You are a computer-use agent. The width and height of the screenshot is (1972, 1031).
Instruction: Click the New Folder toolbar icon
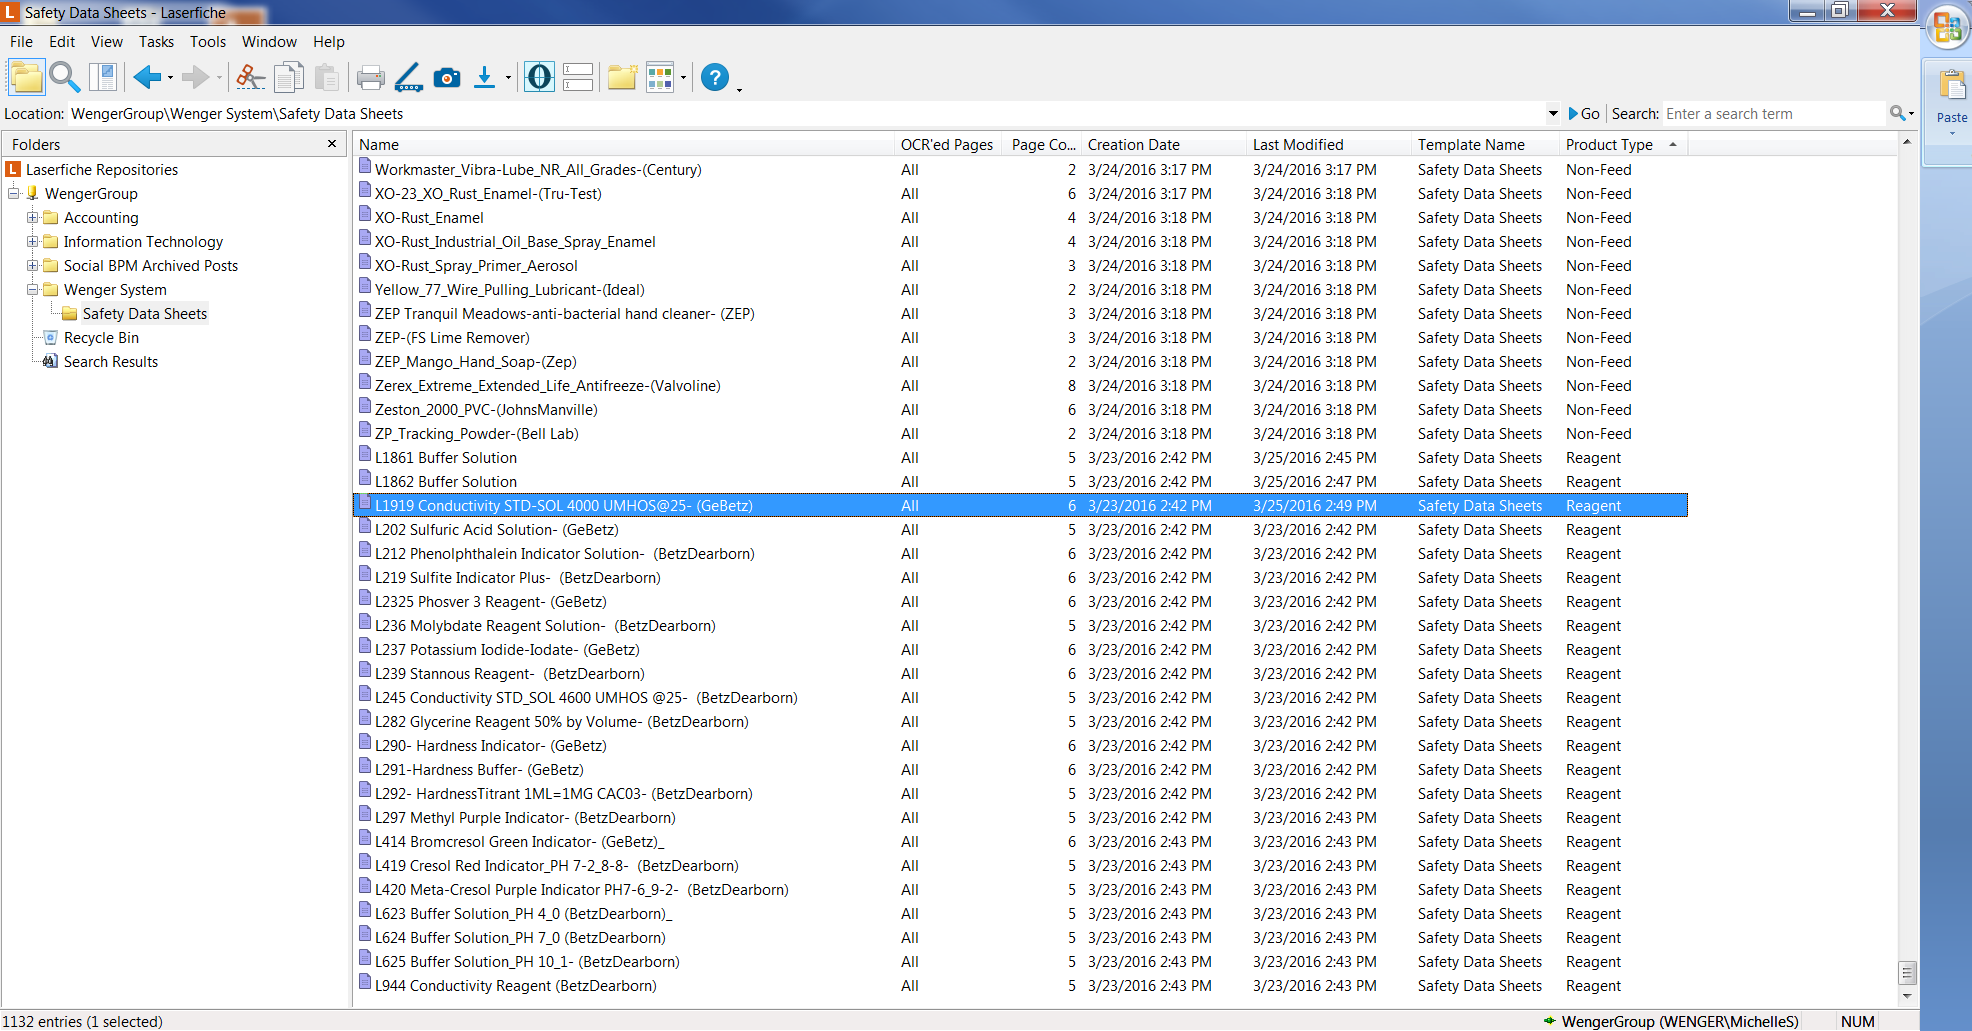pos(622,77)
